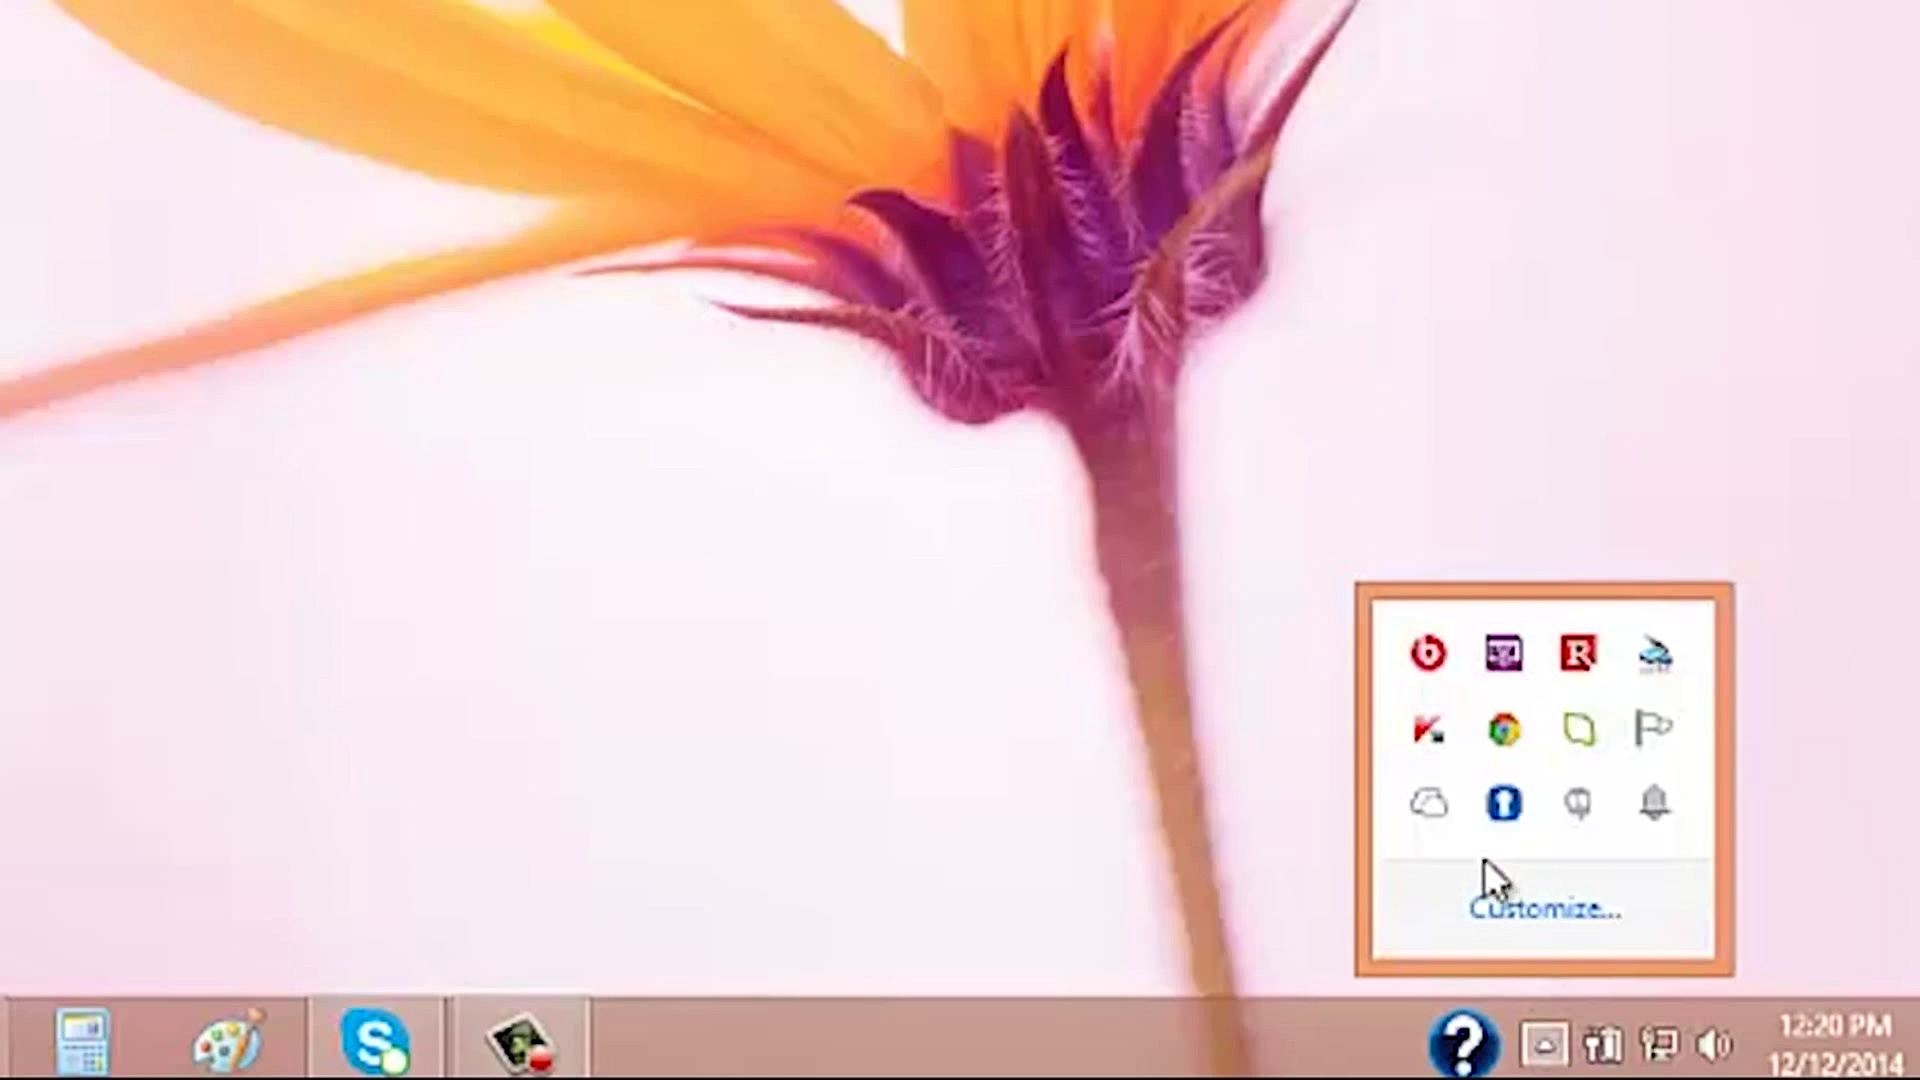Click the red R tray icon
The image size is (1920, 1080).
click(1578, 653)
